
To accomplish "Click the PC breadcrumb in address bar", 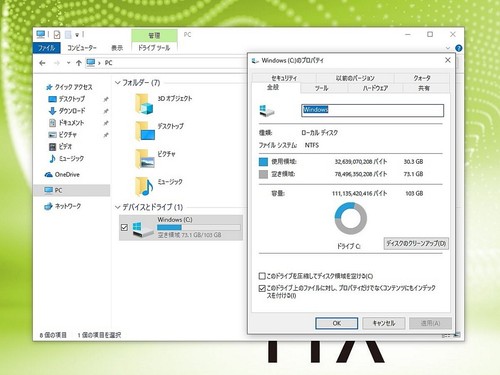I will pyautogui.click(x=109, y=63).
